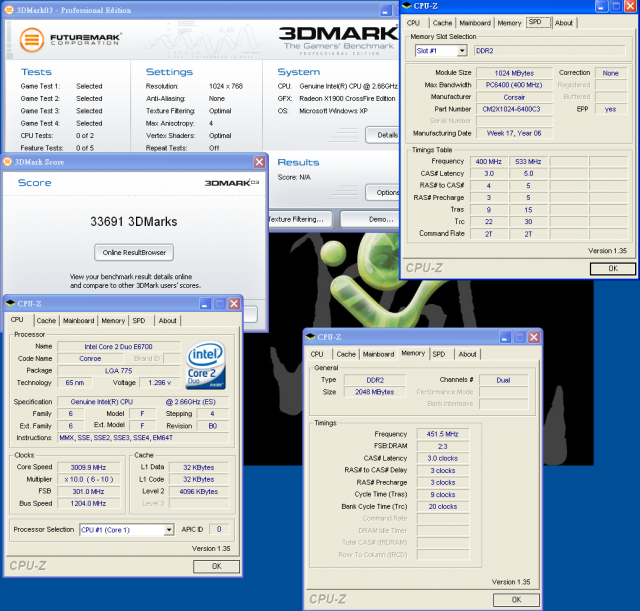Open About tab in SPD window

(564, 23)
